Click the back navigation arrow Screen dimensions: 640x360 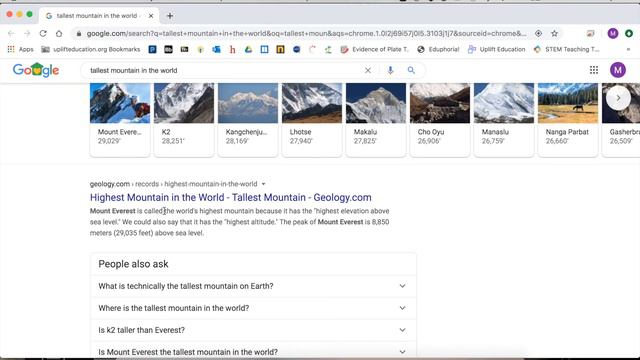pyautogui.click(x=11, y=33)
